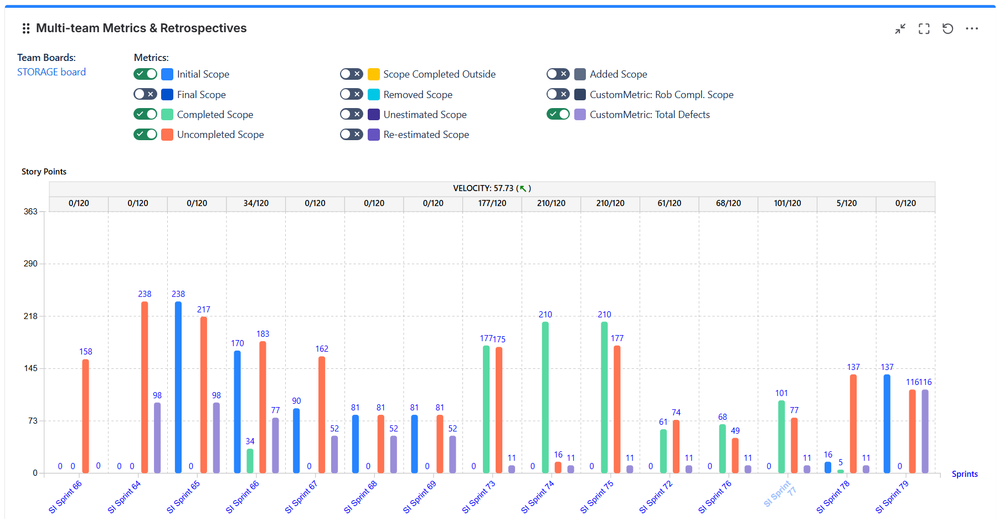
Task: Click the orange 183 uncompleted bar
Action: [262, 408]
